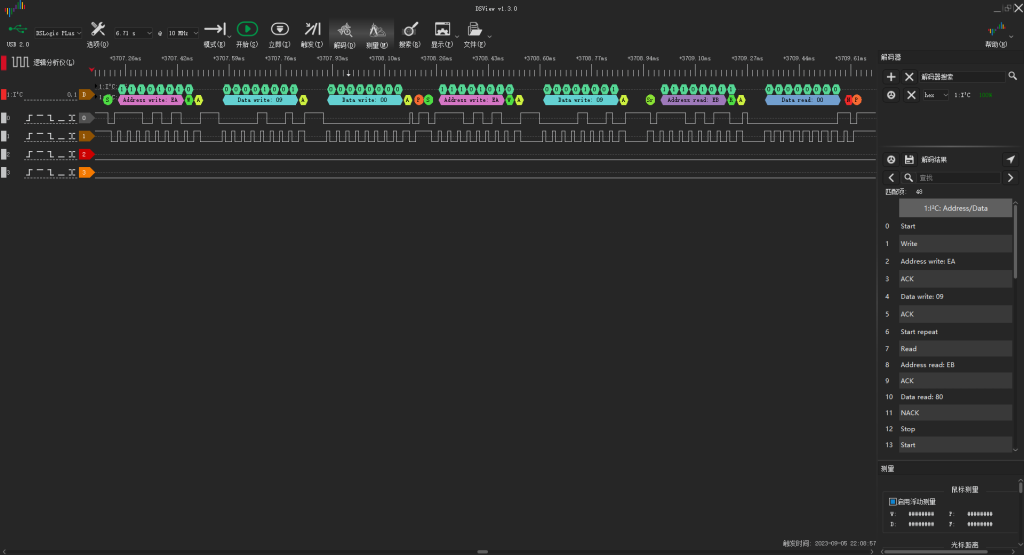Open the Display (显示) menu
Viewport: 1024px width, 555px height.
click(442, 30)
